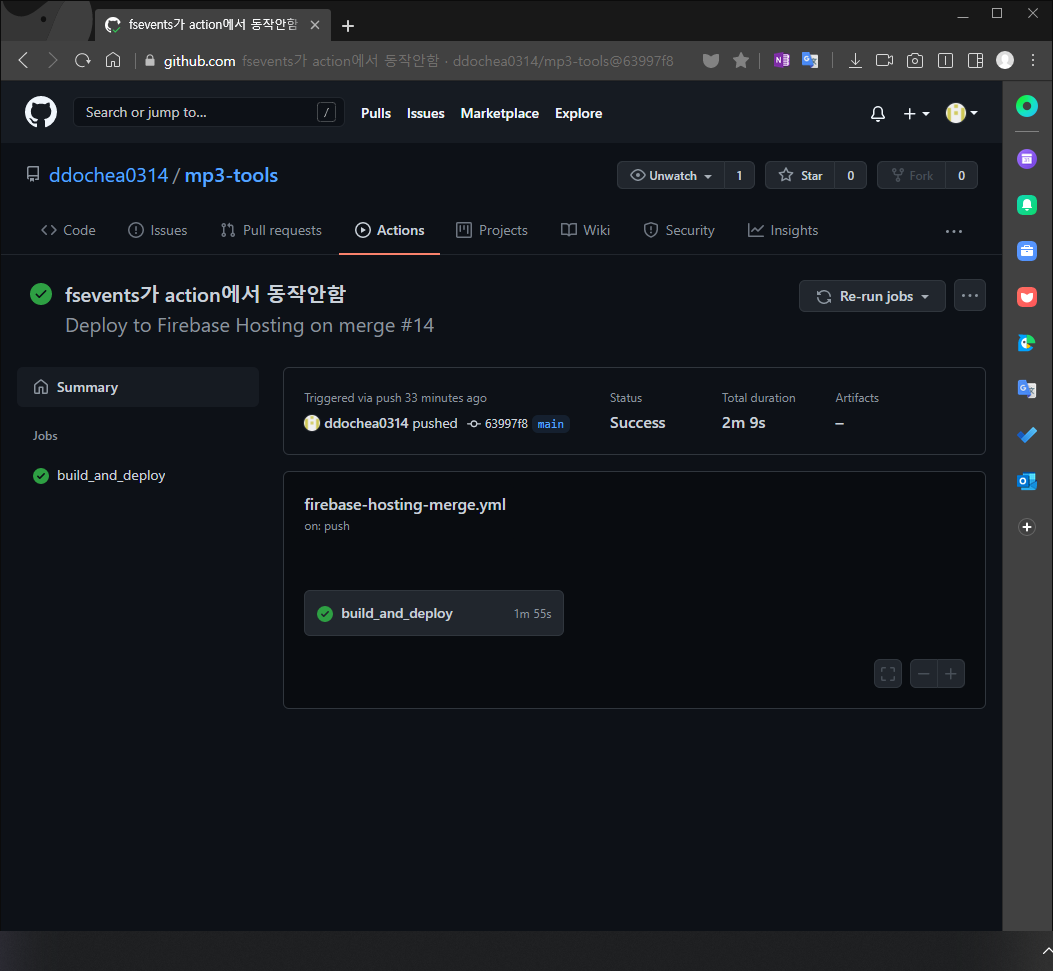The height and width of the screenshot is (971, 1053).
Task: Switch to the Security tab
Action: 678,230
